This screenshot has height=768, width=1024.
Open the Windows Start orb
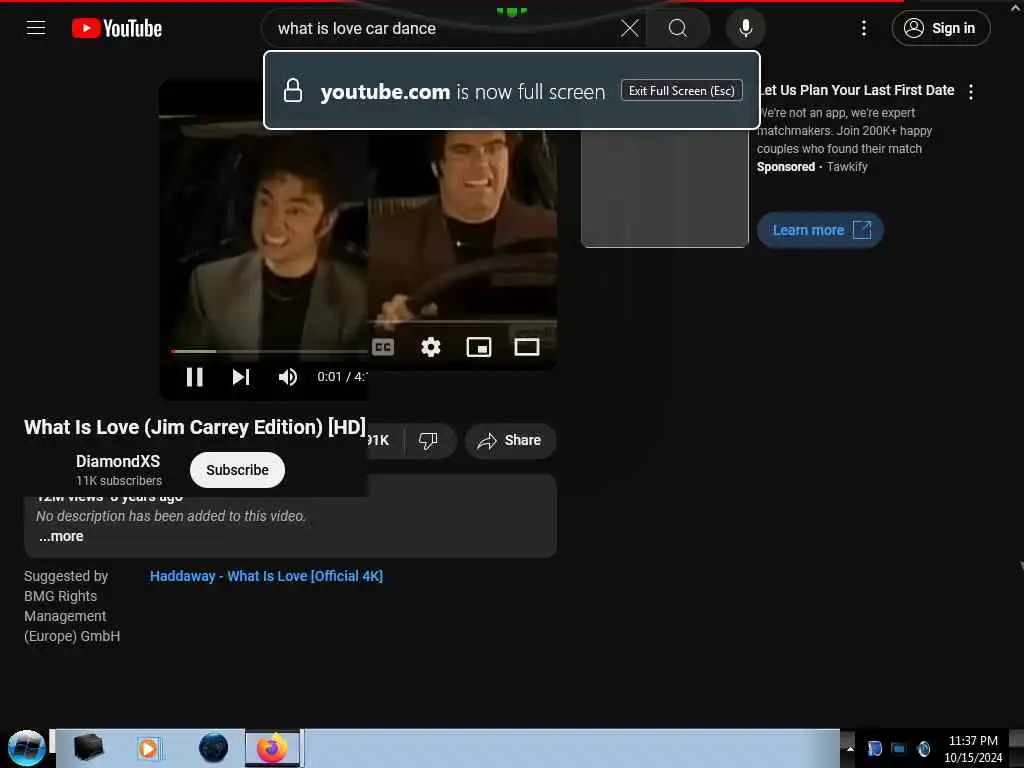[26, 748]
